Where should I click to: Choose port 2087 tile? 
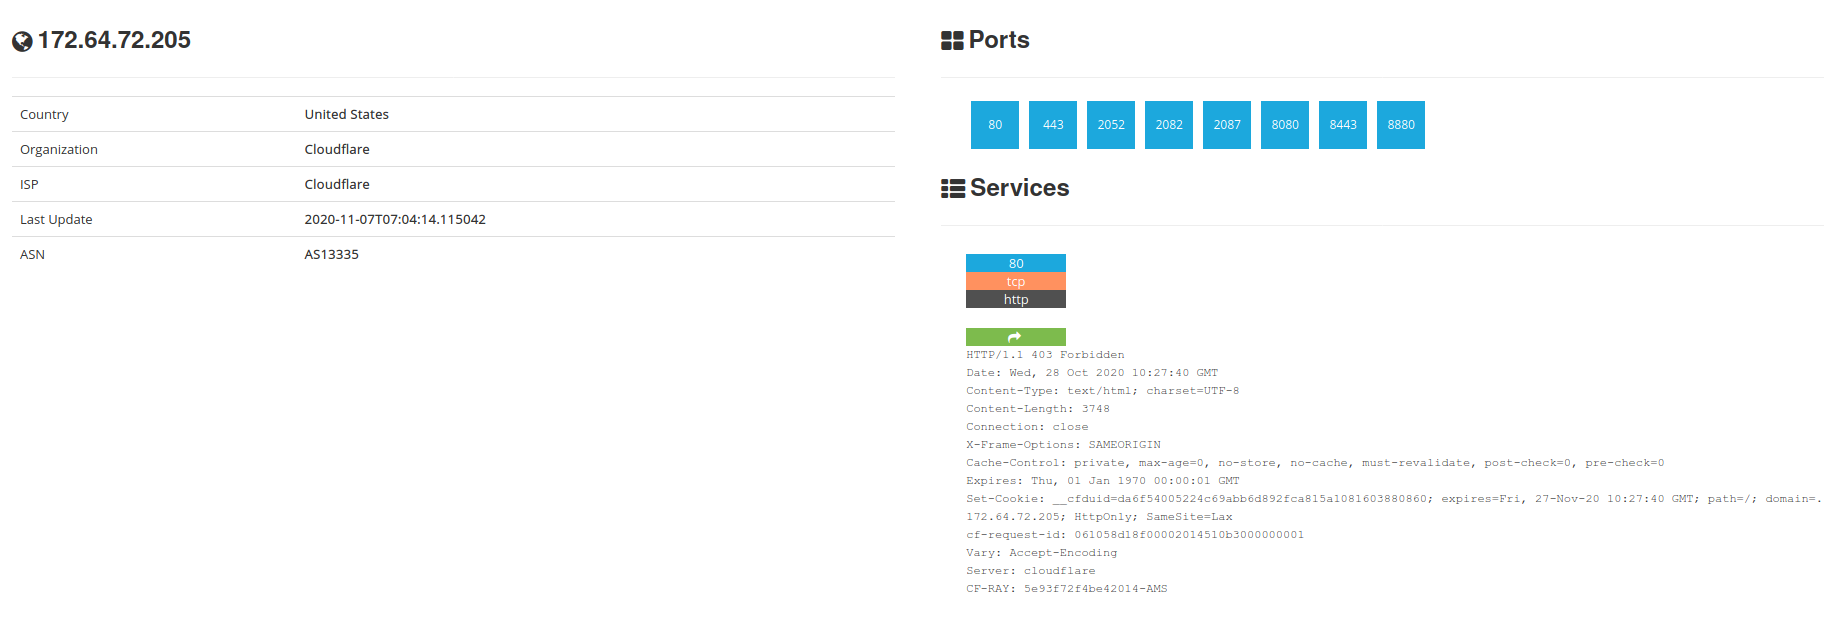click(1227, 125)
